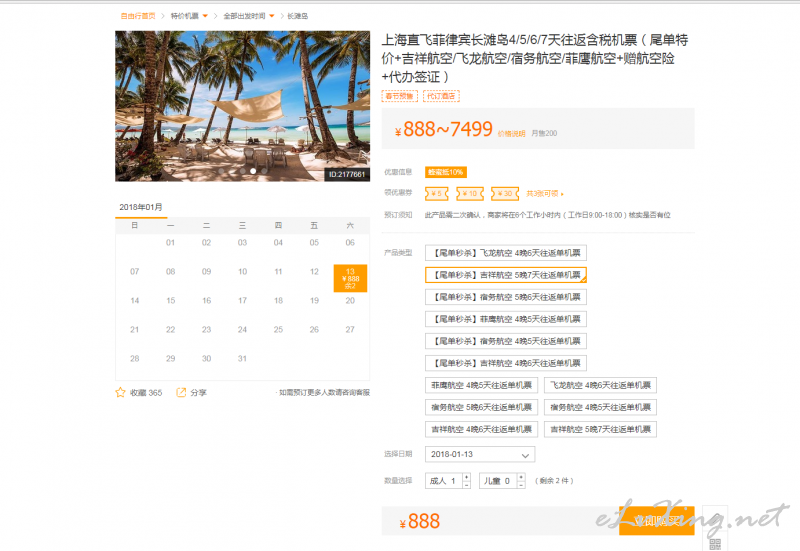Claim the ¥5 coupon ticket
This screenshot has width=800, height=551.
437,194
